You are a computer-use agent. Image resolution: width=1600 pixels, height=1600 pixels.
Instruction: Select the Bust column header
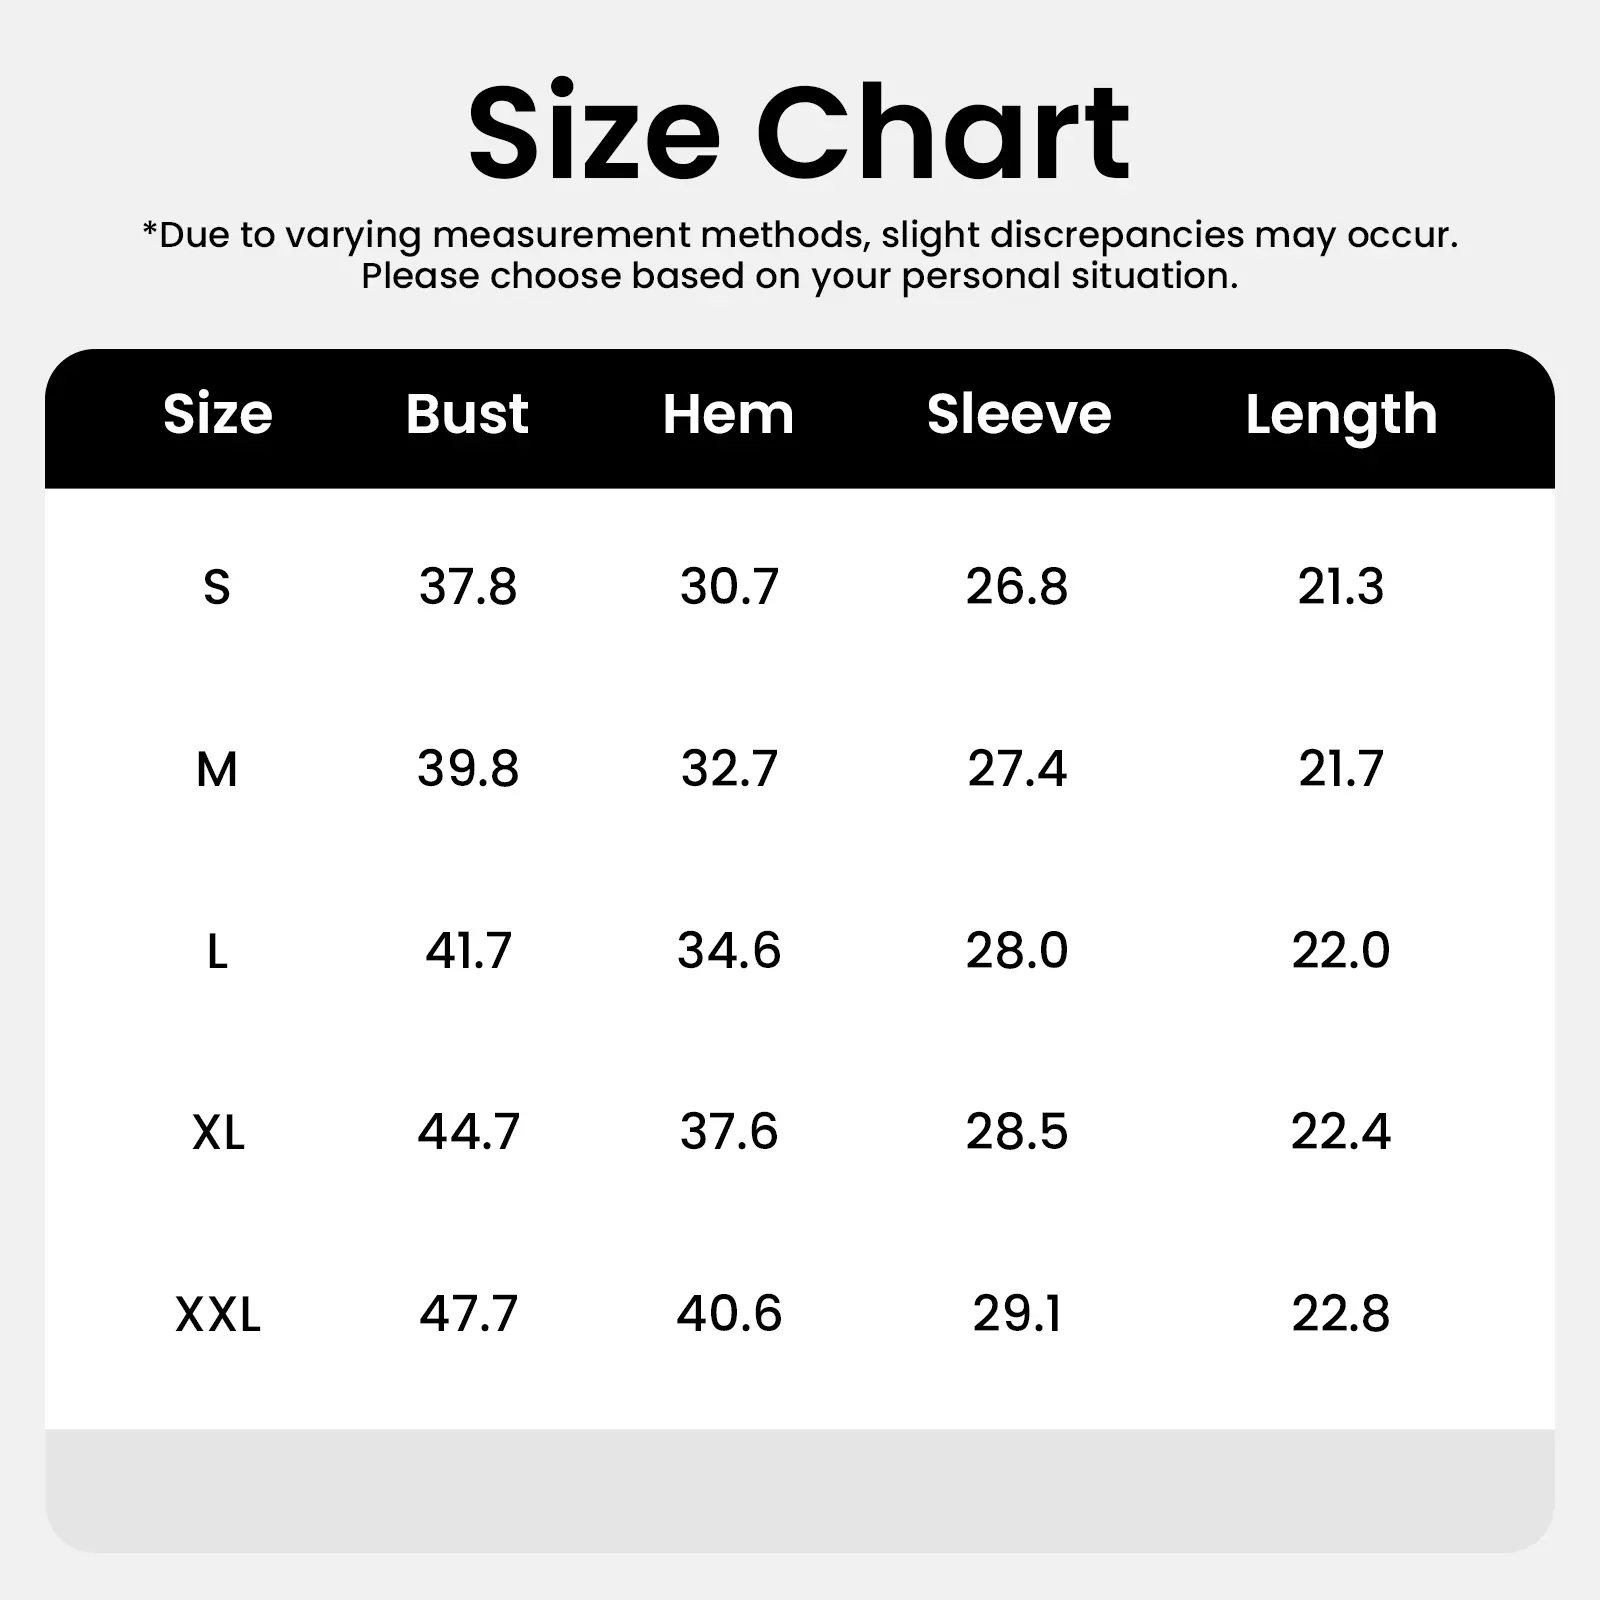(x=467, y=414)
